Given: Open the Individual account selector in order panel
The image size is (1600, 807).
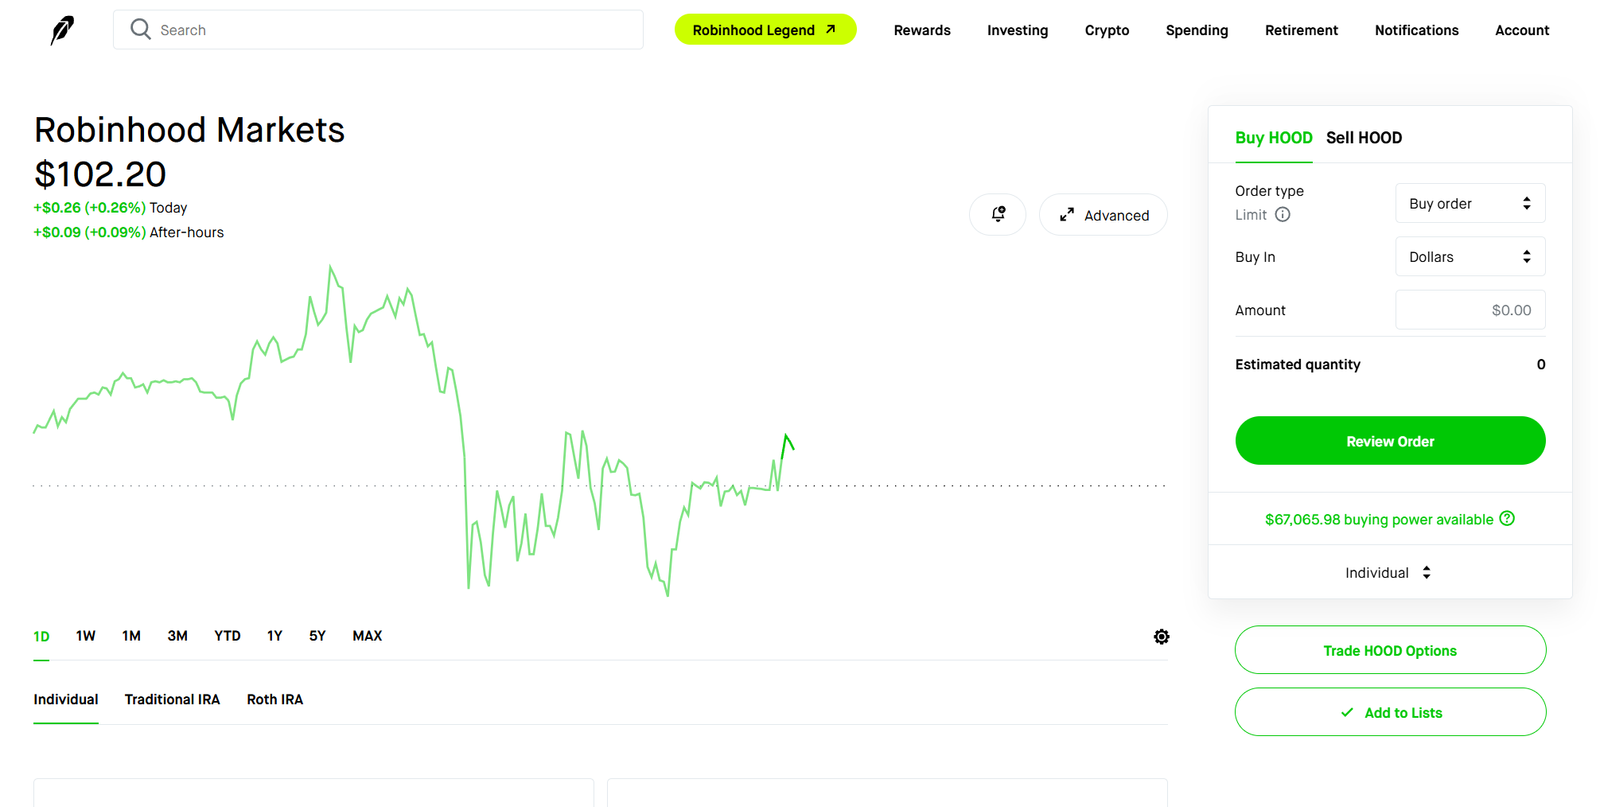Looking at the screenshot, I should tap(1388, 573).
